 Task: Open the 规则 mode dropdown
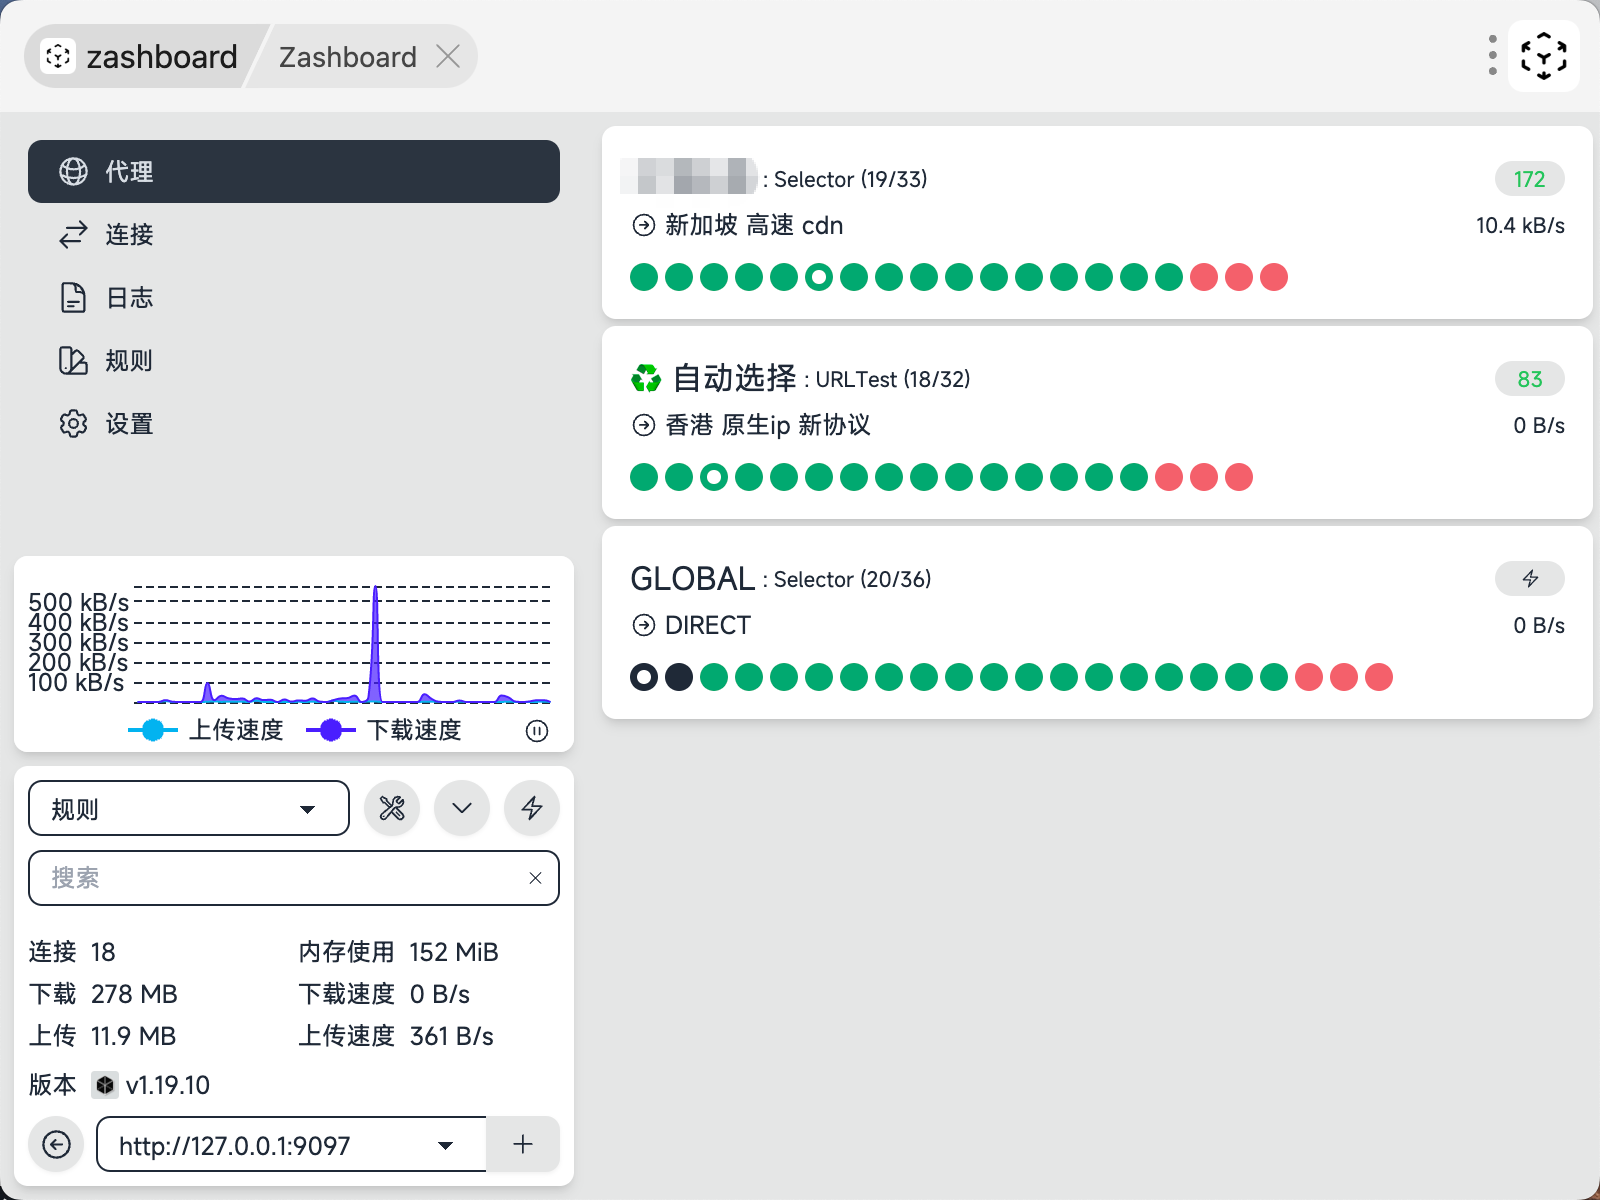[189, 808]
